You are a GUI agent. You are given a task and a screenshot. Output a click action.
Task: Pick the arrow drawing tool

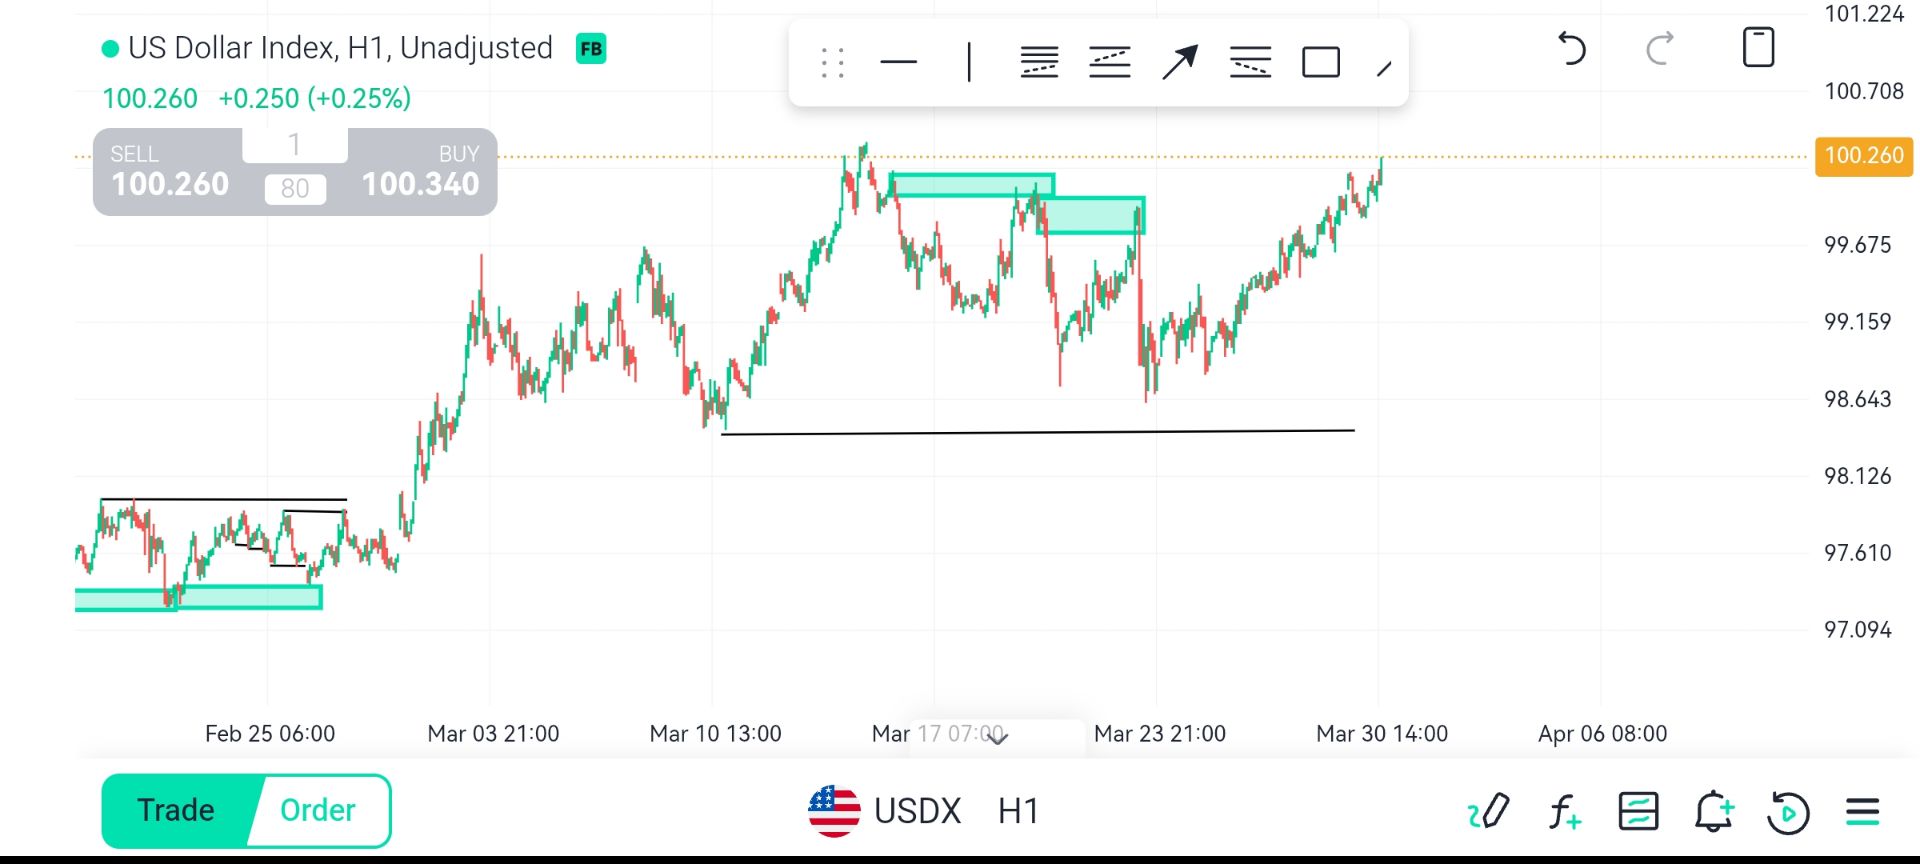coord(1180,62)
